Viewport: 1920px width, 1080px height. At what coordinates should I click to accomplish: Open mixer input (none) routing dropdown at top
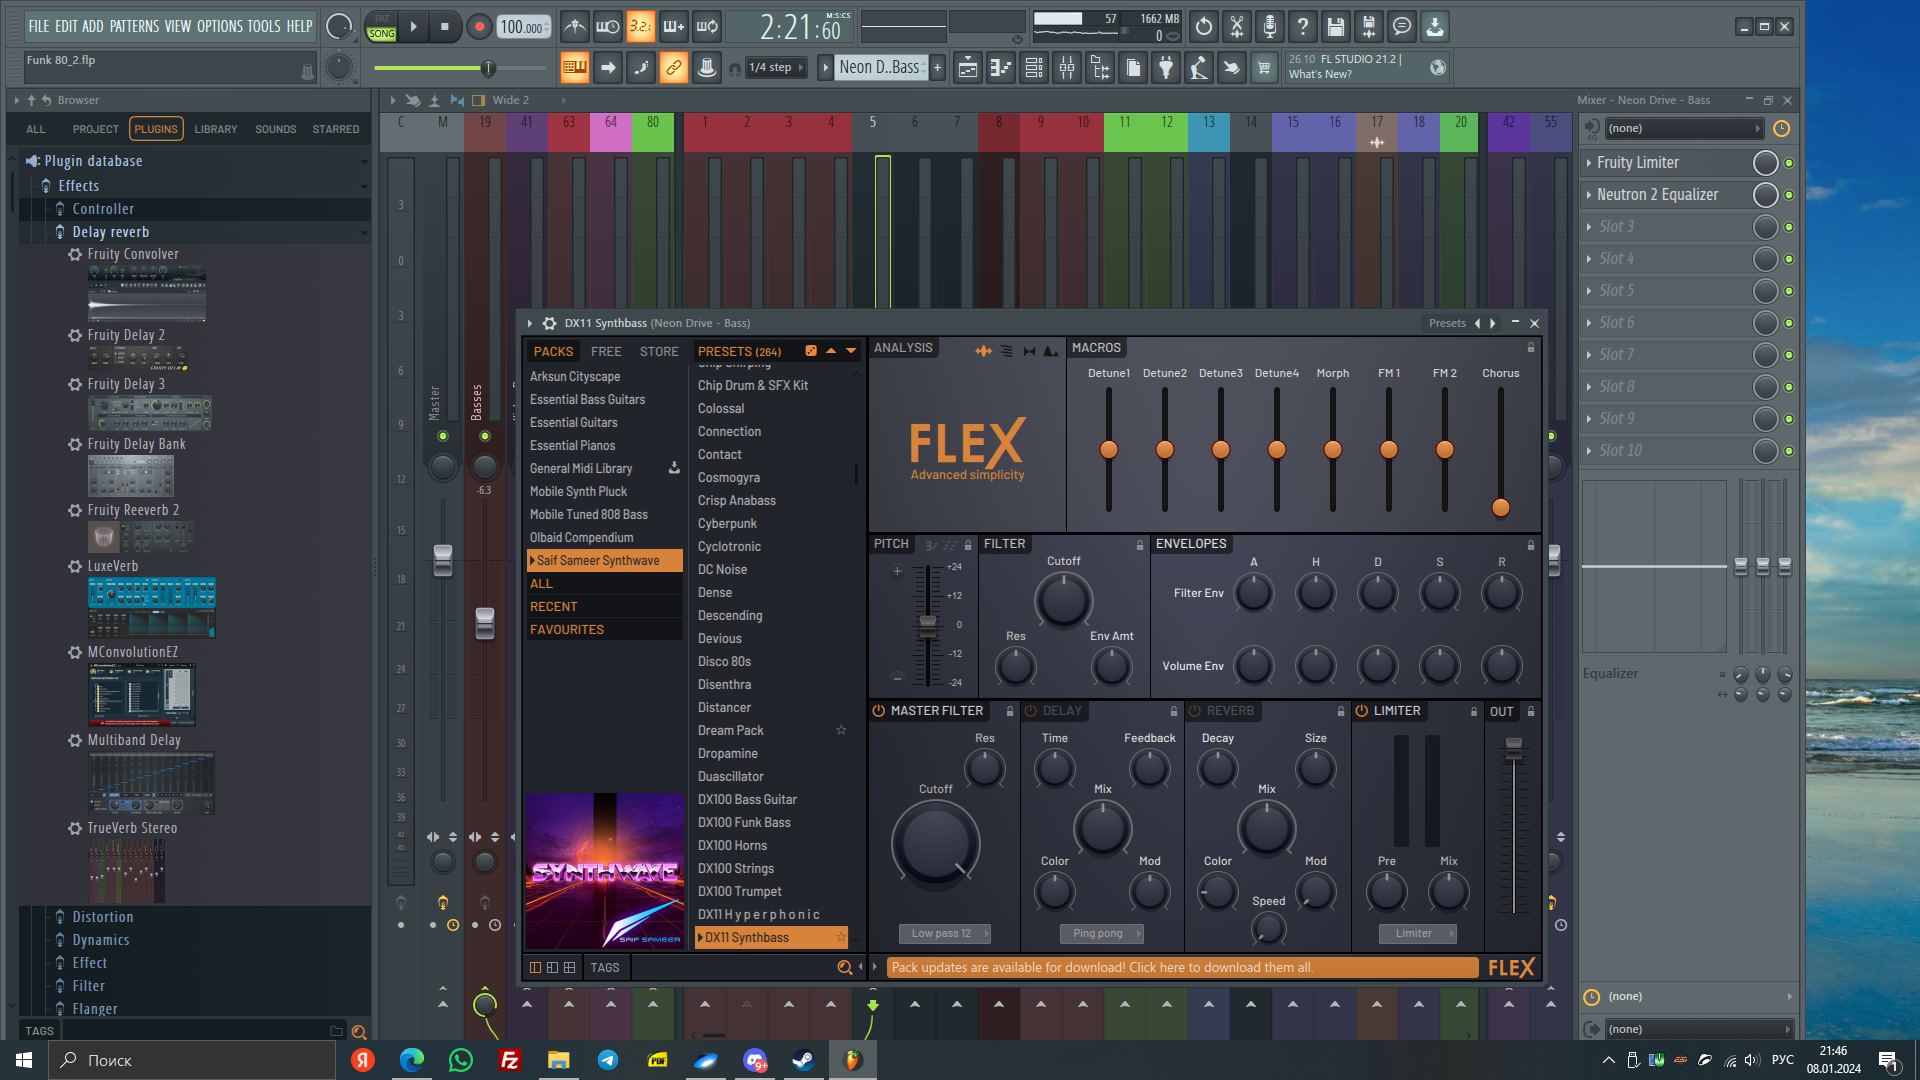(x=1684, y=128)
